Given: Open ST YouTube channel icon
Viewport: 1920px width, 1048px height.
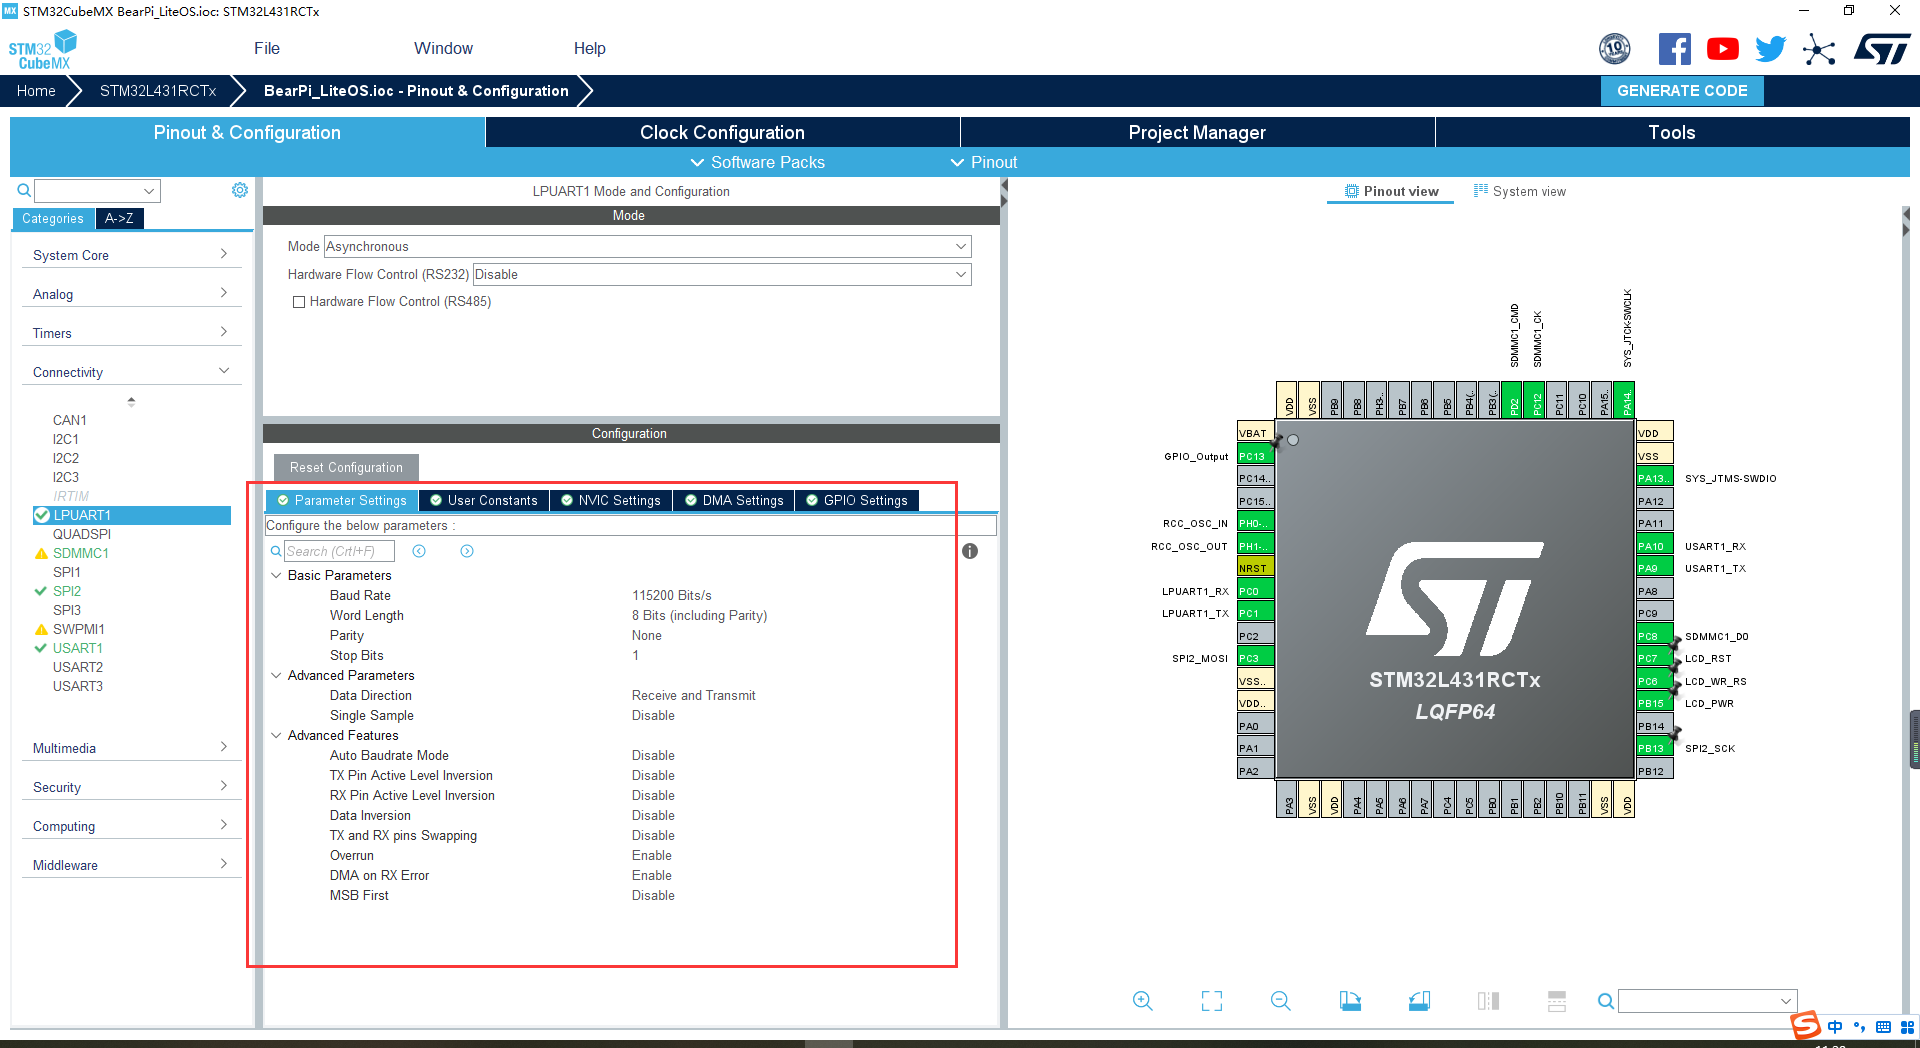Looking at the screenshot, I should pyautogui.click(x=1723, y=49).
